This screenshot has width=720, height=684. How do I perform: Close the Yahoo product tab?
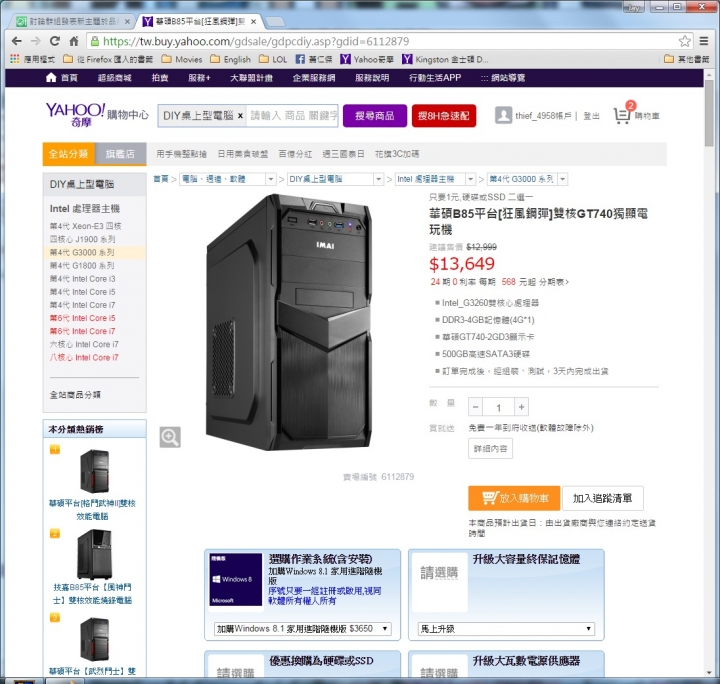[x=253, y=22]
